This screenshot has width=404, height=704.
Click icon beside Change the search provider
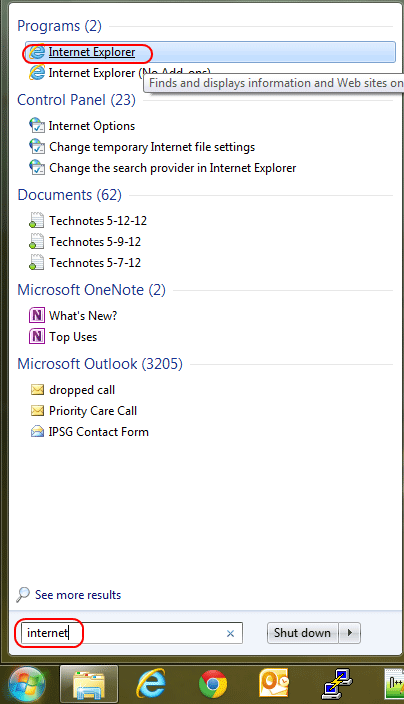point(37,168)
